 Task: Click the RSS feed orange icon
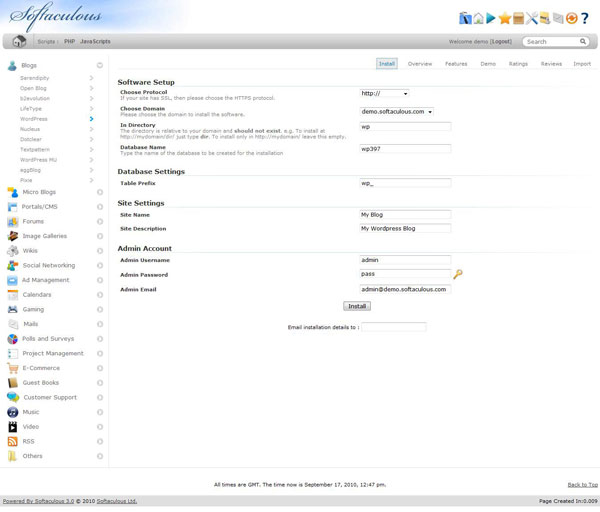click(12, 442)
